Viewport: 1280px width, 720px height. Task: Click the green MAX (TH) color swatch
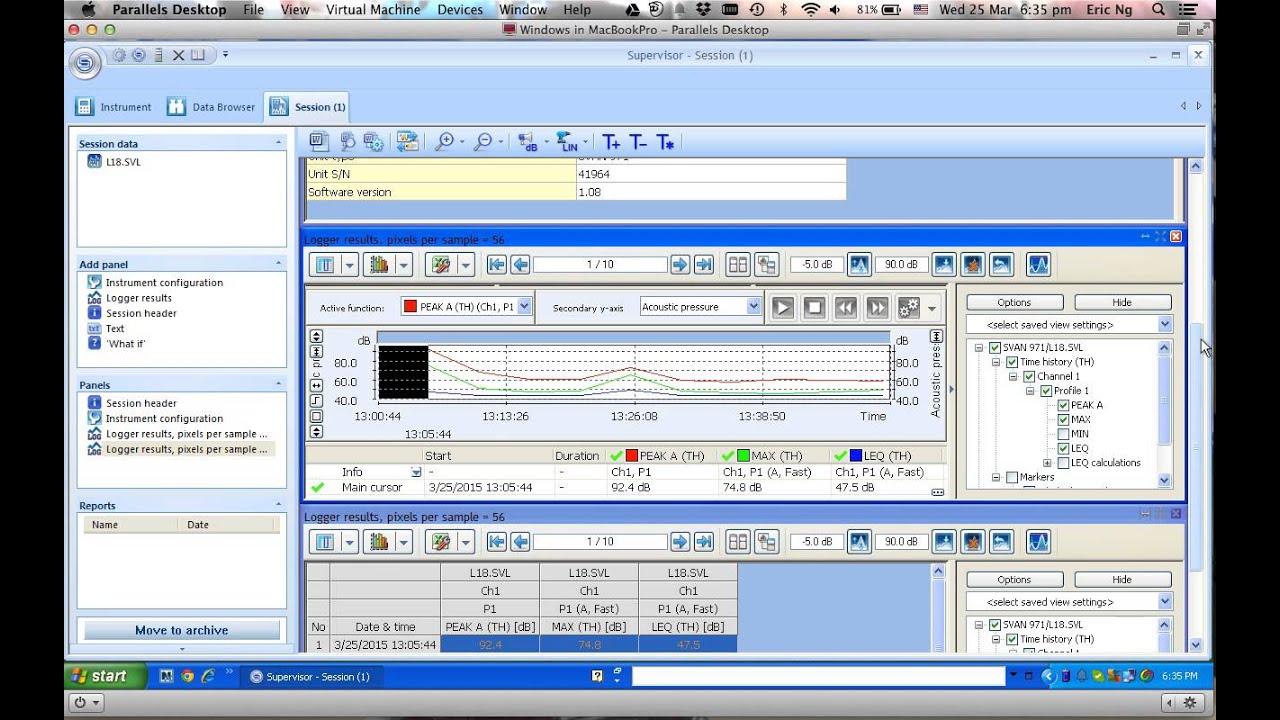(743, 456)
